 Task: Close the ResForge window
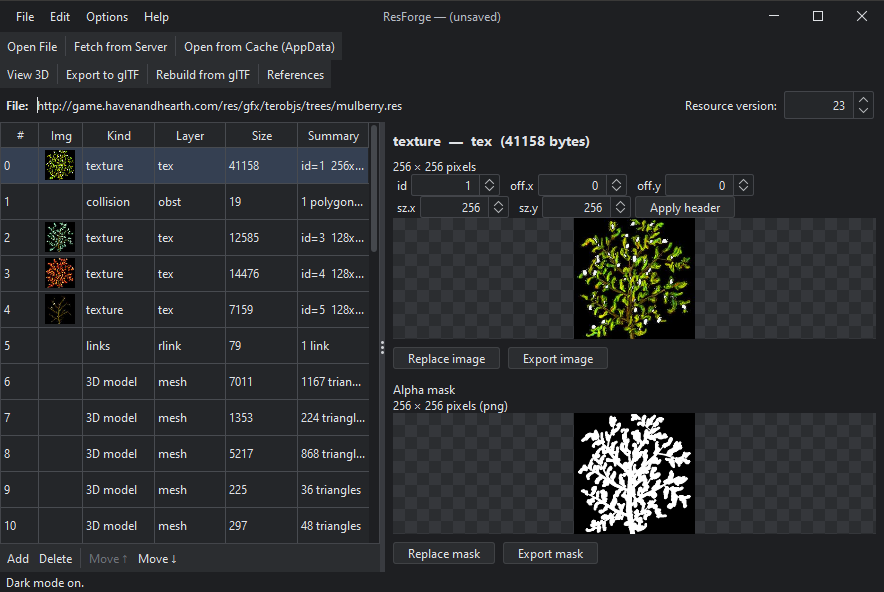[x=861, y=16]
